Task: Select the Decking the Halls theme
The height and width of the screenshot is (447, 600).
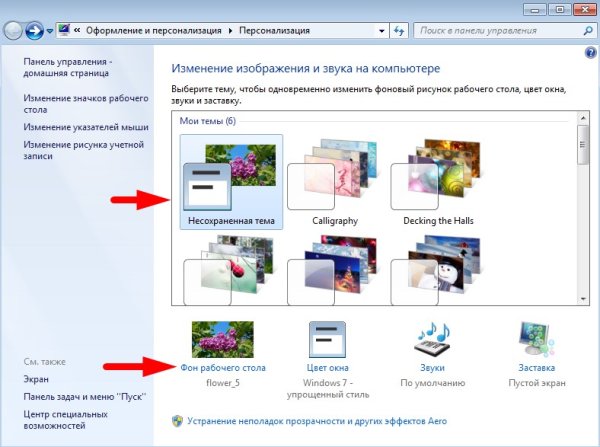Action: pos(438,182)
